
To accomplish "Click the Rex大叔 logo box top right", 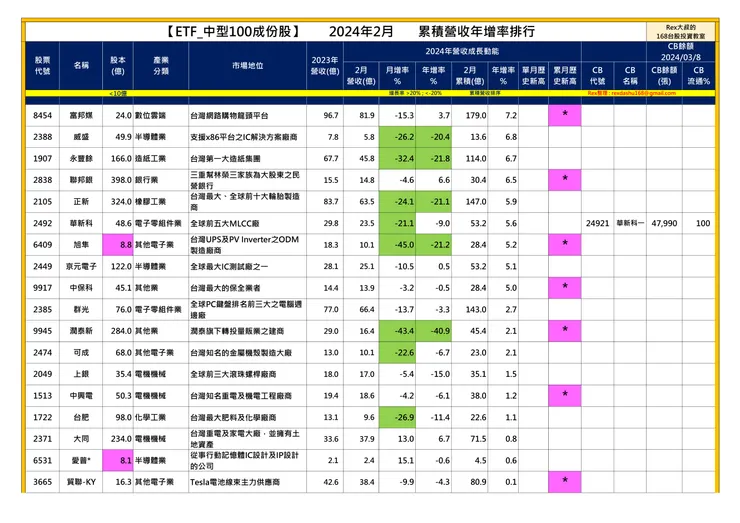I will click(681, 32).
